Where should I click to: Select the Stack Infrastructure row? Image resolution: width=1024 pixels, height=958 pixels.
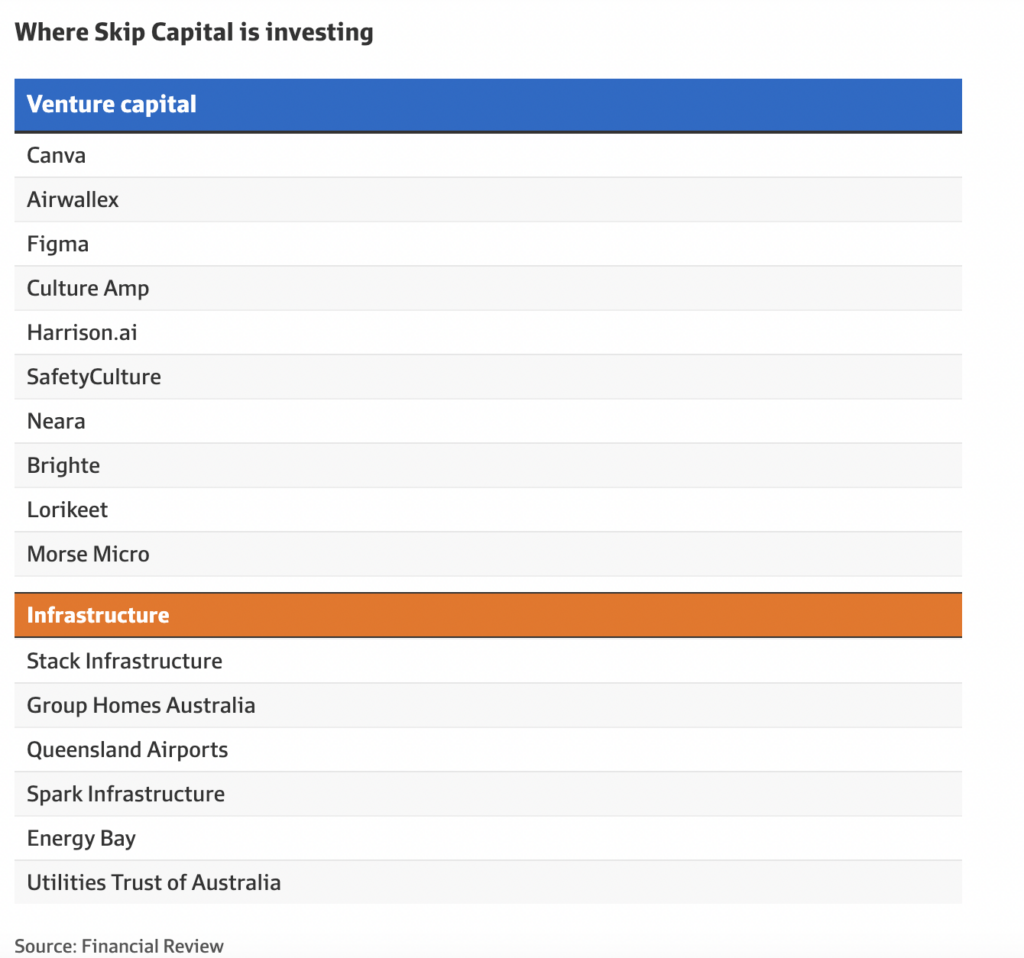[125, 661]
